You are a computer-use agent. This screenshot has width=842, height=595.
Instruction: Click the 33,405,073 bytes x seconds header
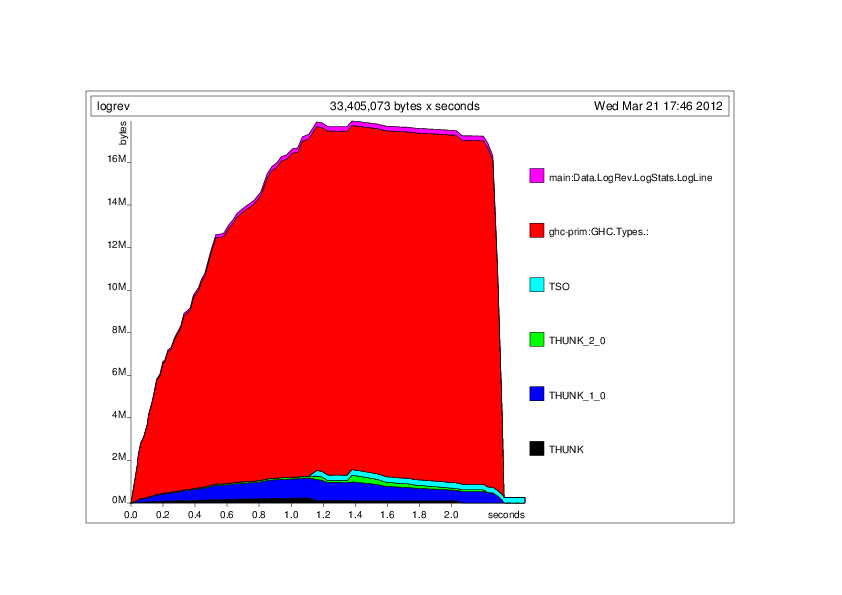tap(404, 106)
